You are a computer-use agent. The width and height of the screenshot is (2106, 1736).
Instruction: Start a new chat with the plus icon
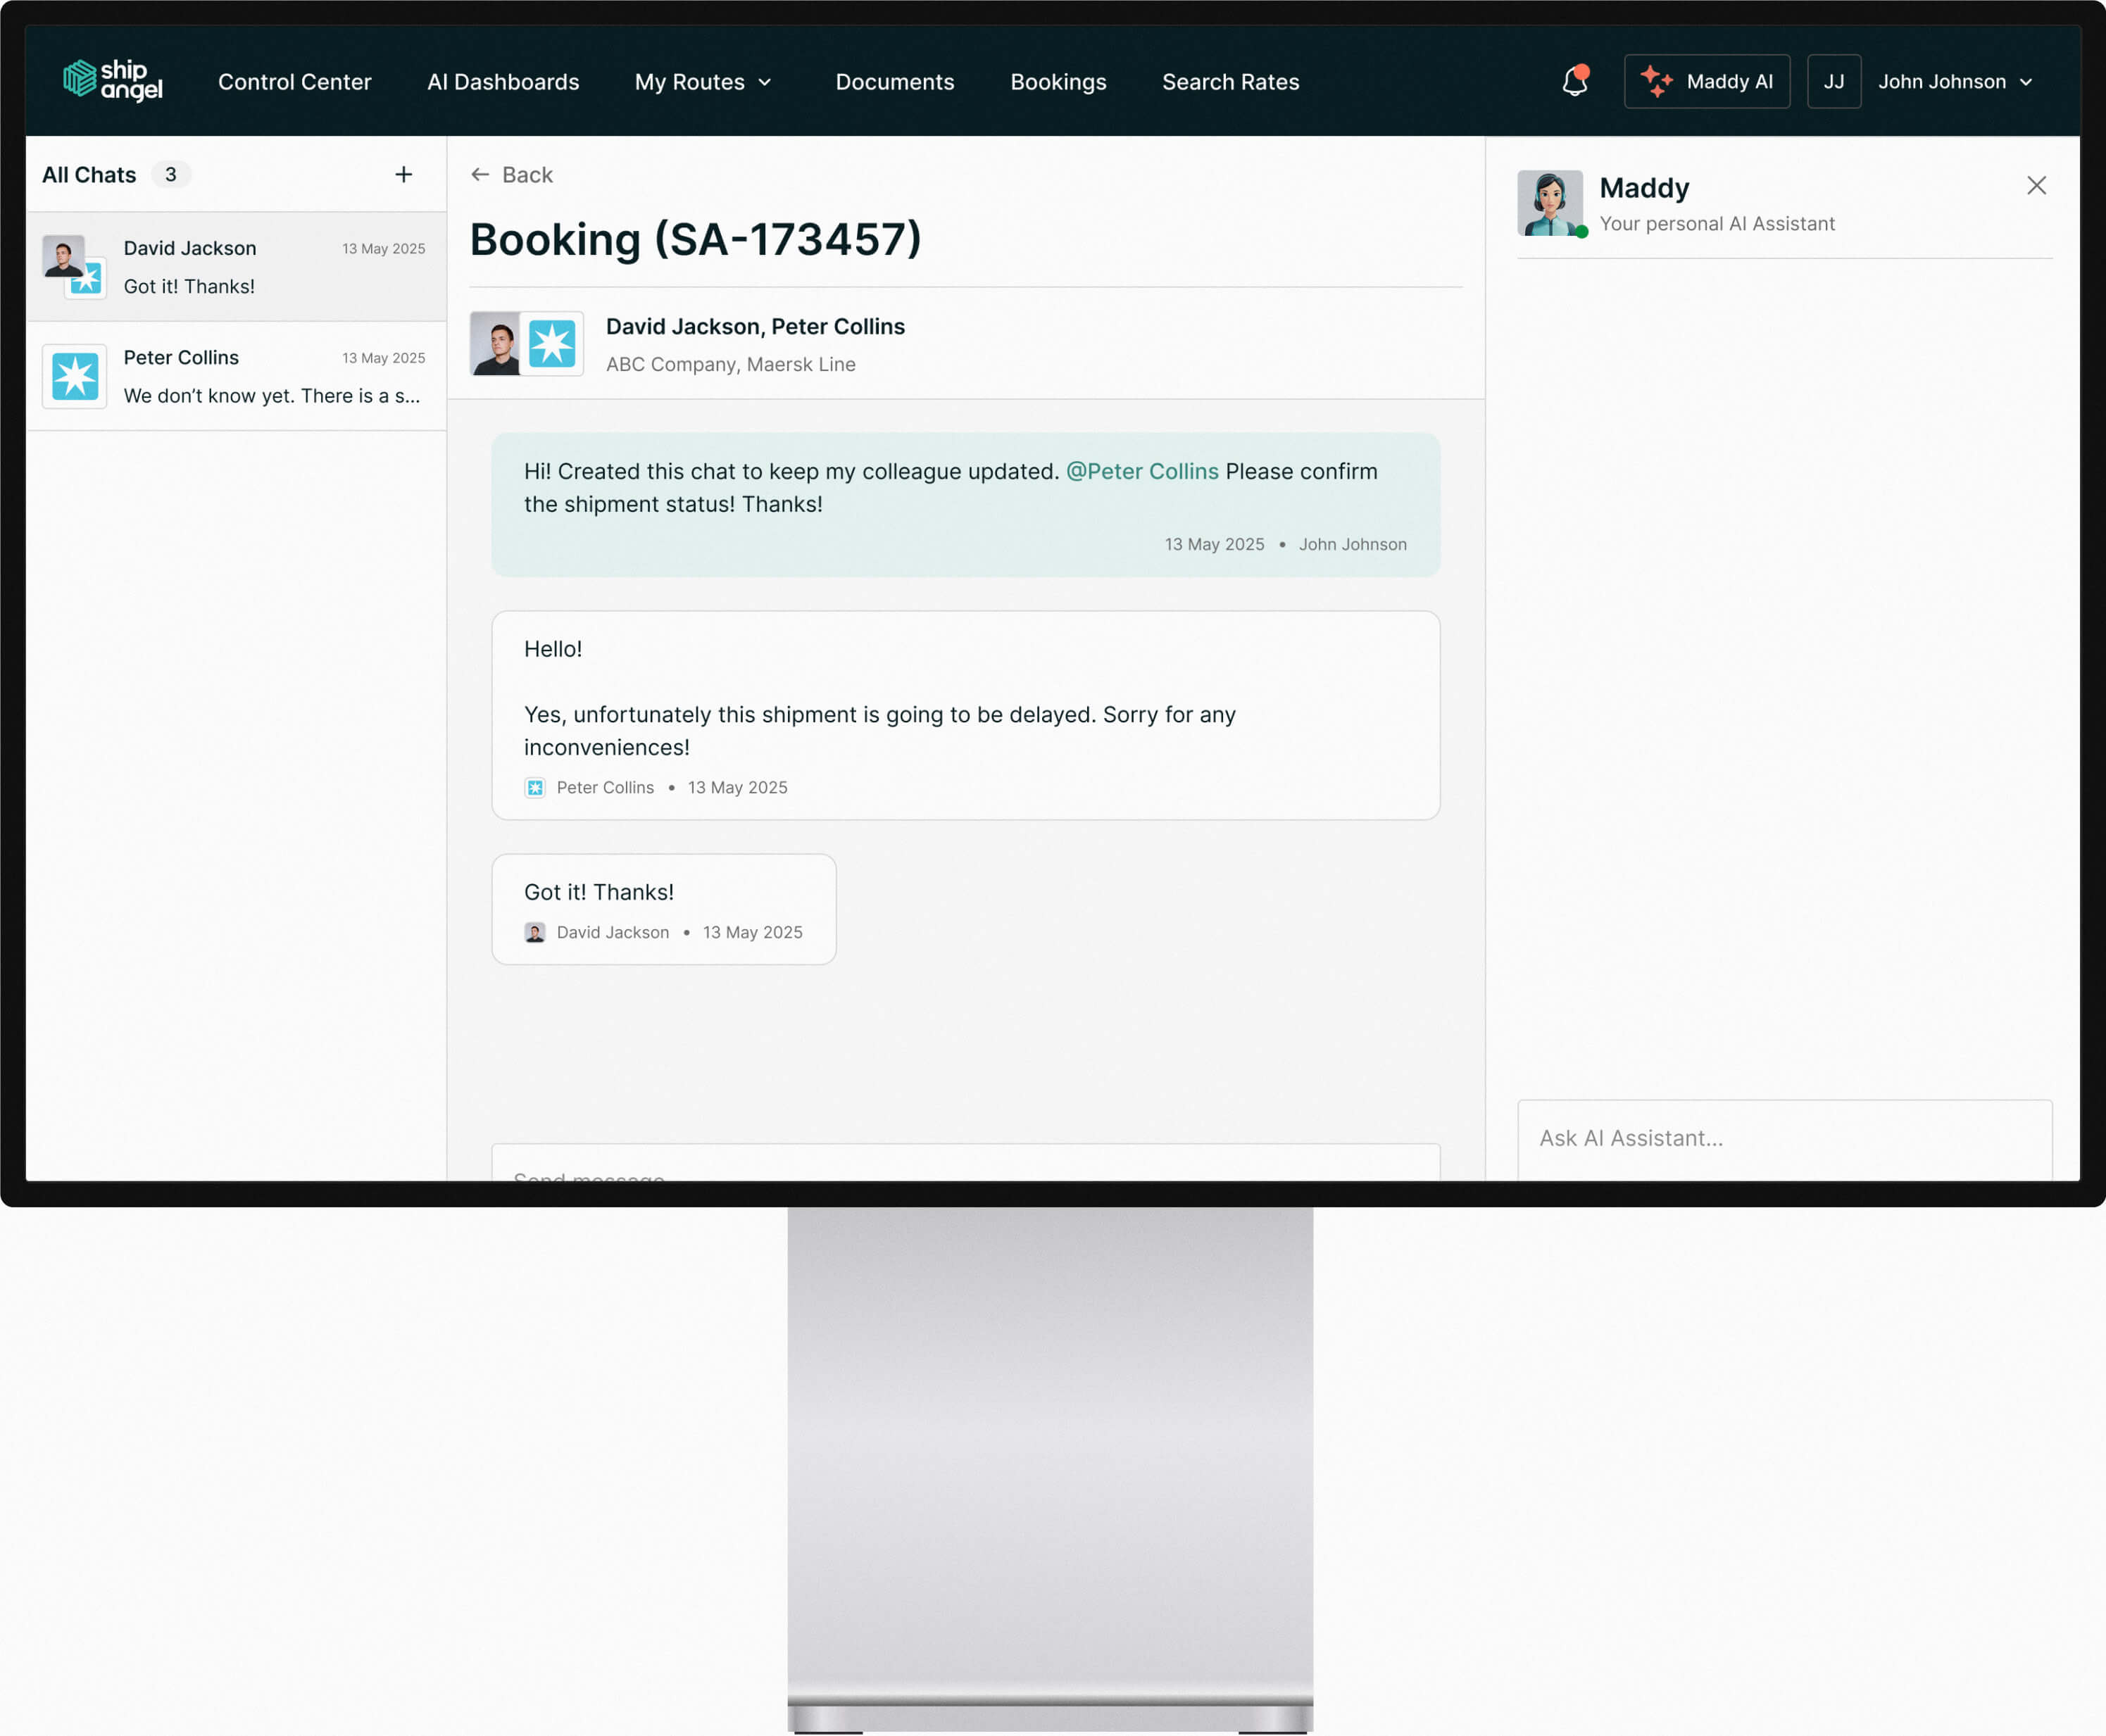[x=403, y=175]
